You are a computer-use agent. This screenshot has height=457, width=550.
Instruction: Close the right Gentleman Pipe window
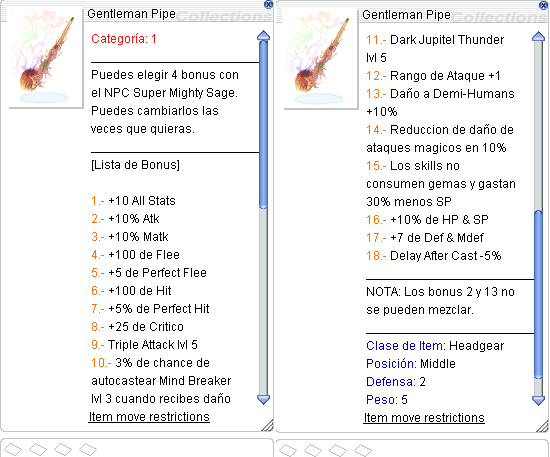click(x=543, y=5)
